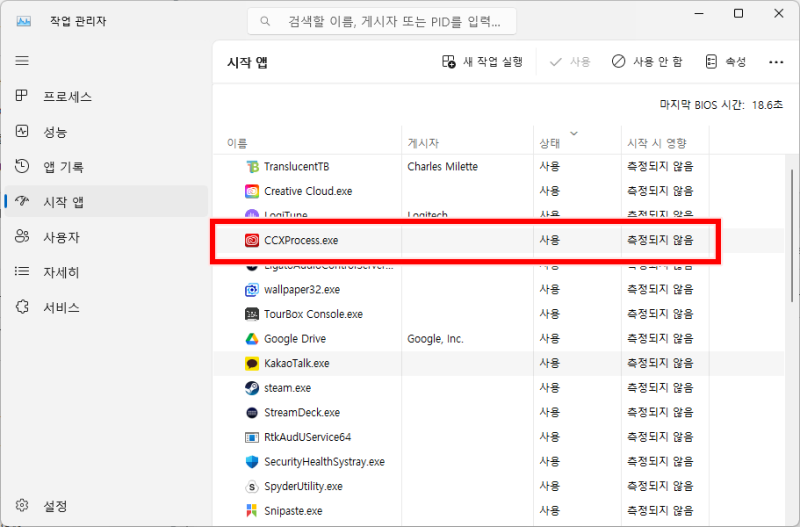Click the TourBox Console.exe icon
Viewport: 800px width, 527px height.
click(252, 314)
